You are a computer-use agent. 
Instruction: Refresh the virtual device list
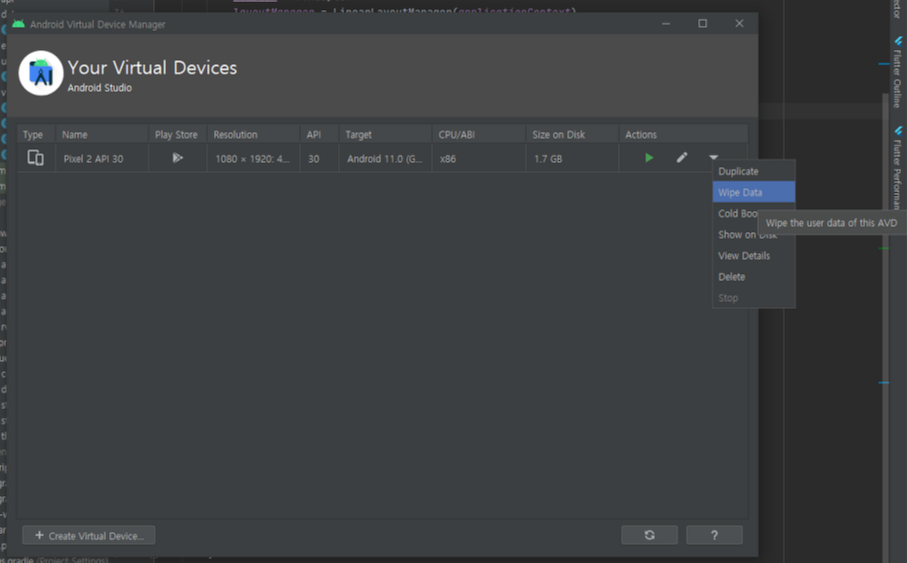point(649,535)
